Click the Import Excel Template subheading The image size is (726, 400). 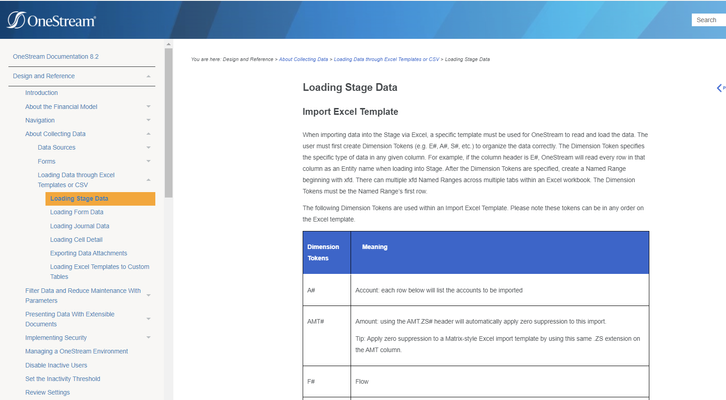(x=350, y=112)
